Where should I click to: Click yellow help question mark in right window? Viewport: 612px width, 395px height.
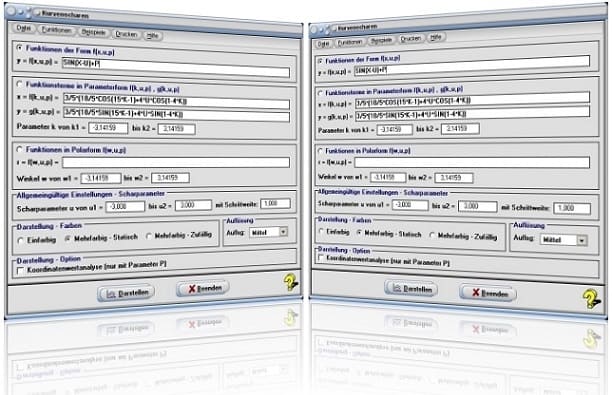tap(592, 299)
